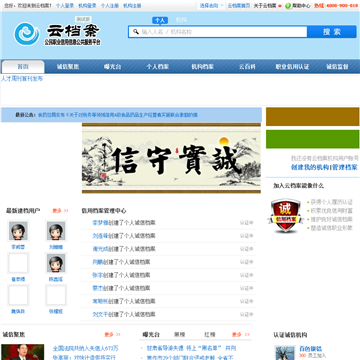Click the 搜索 search button
The height and width of the screenshot is (360, 360).
[332, 32]
